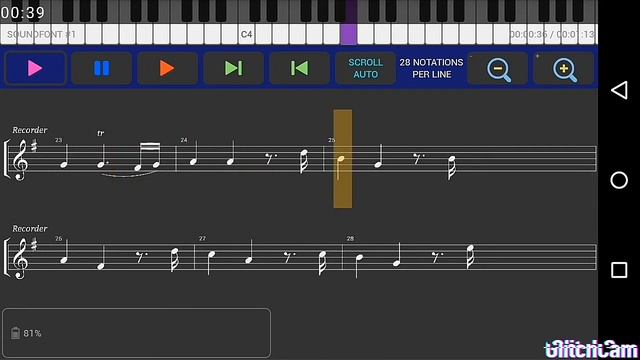Tap the highlighted purple piano key
This screenshot has width=640, height=360.
349,34
